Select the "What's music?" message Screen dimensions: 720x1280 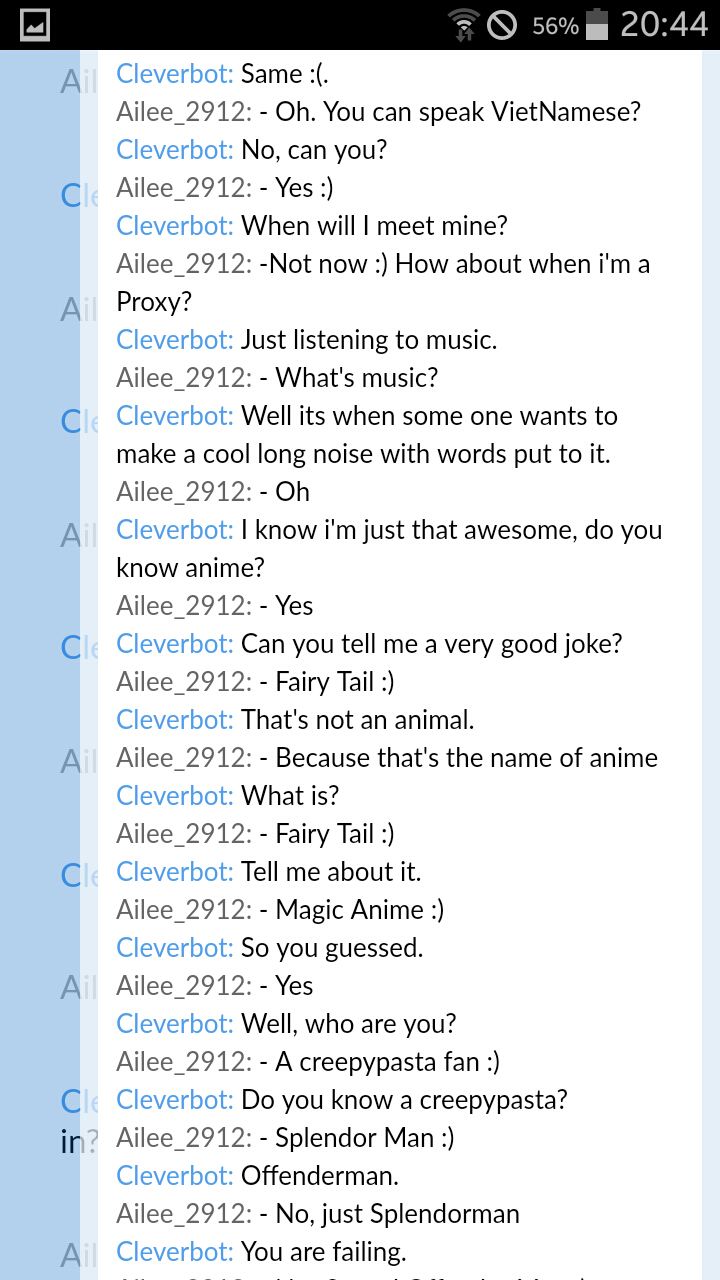pyautogui.click(x=356, y=378)
